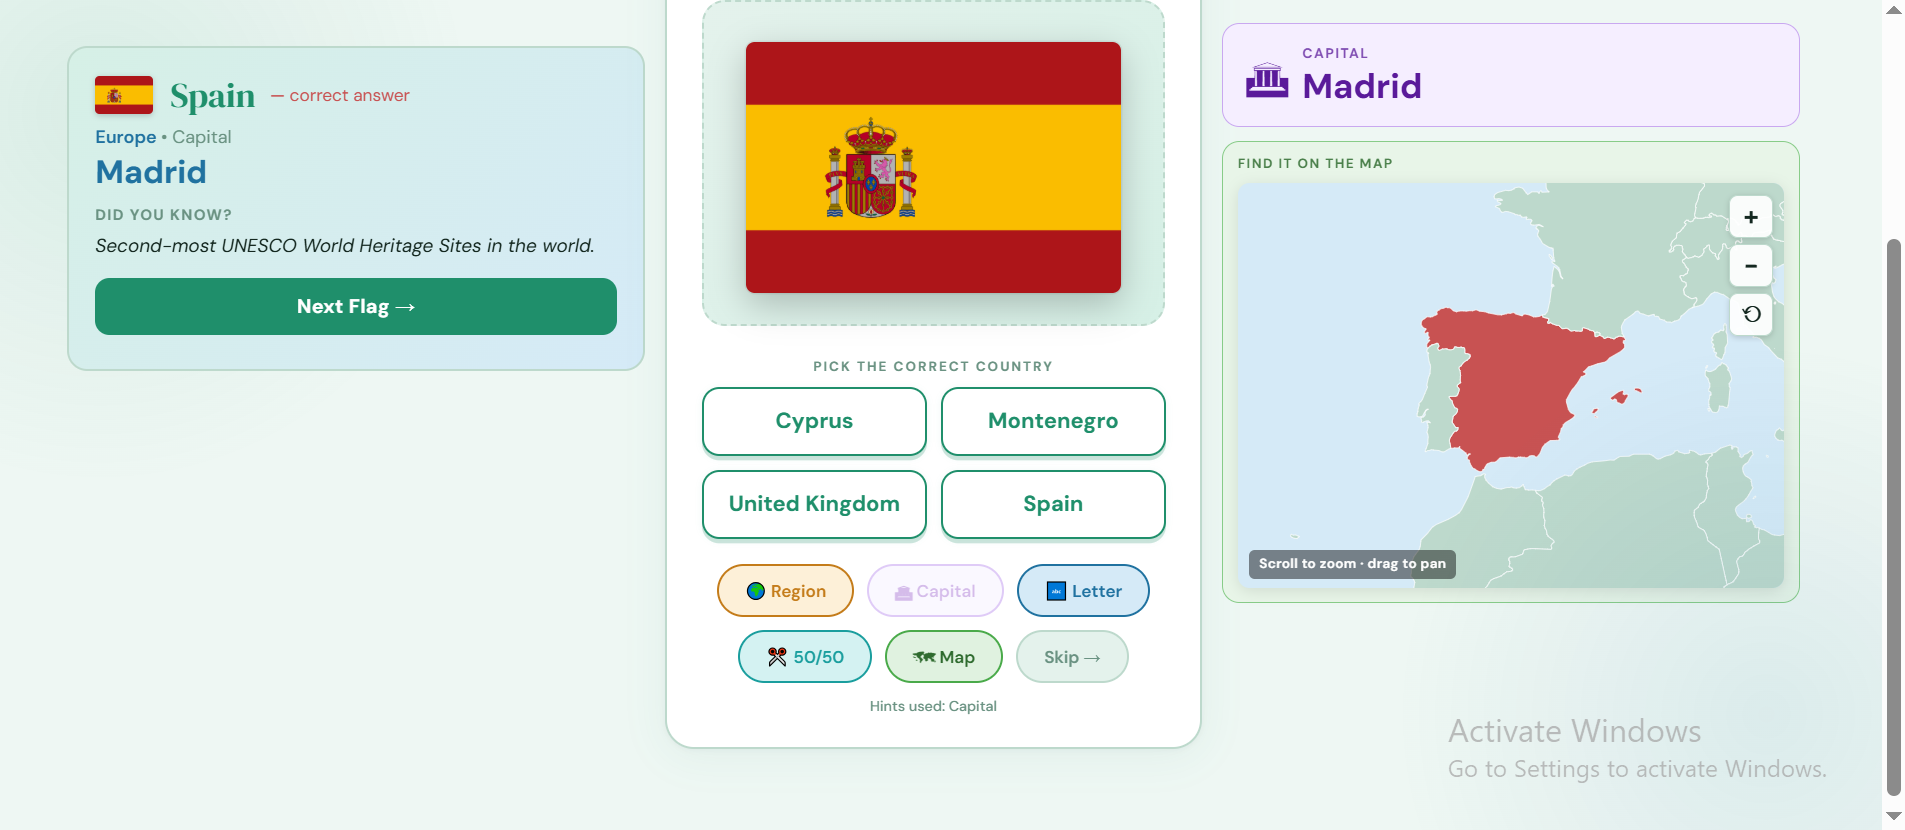This screenshot has width=1905, height=830.
Task: Choose Montenegro as the answer
Action: (x=1053, y=421)
